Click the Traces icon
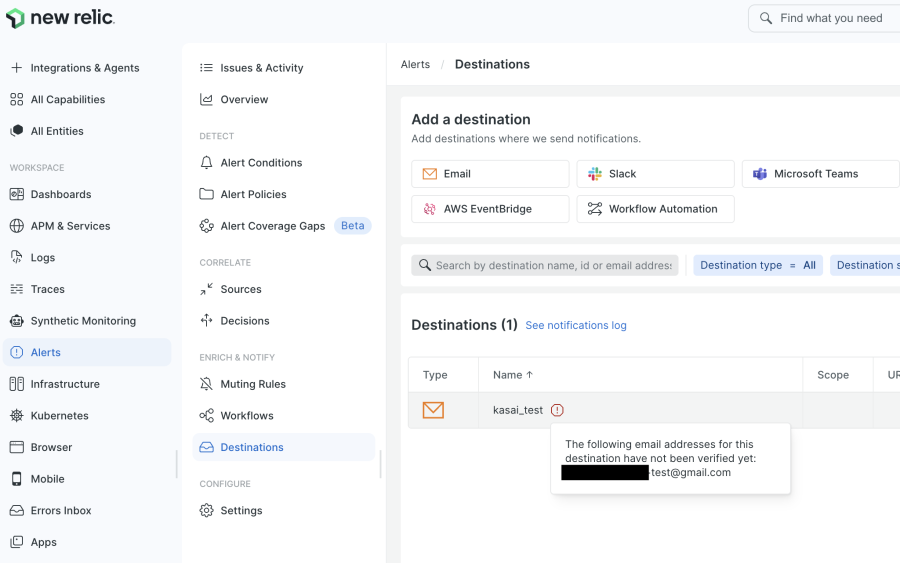This screenshot has width=900, height=563. tap(17, 289)
